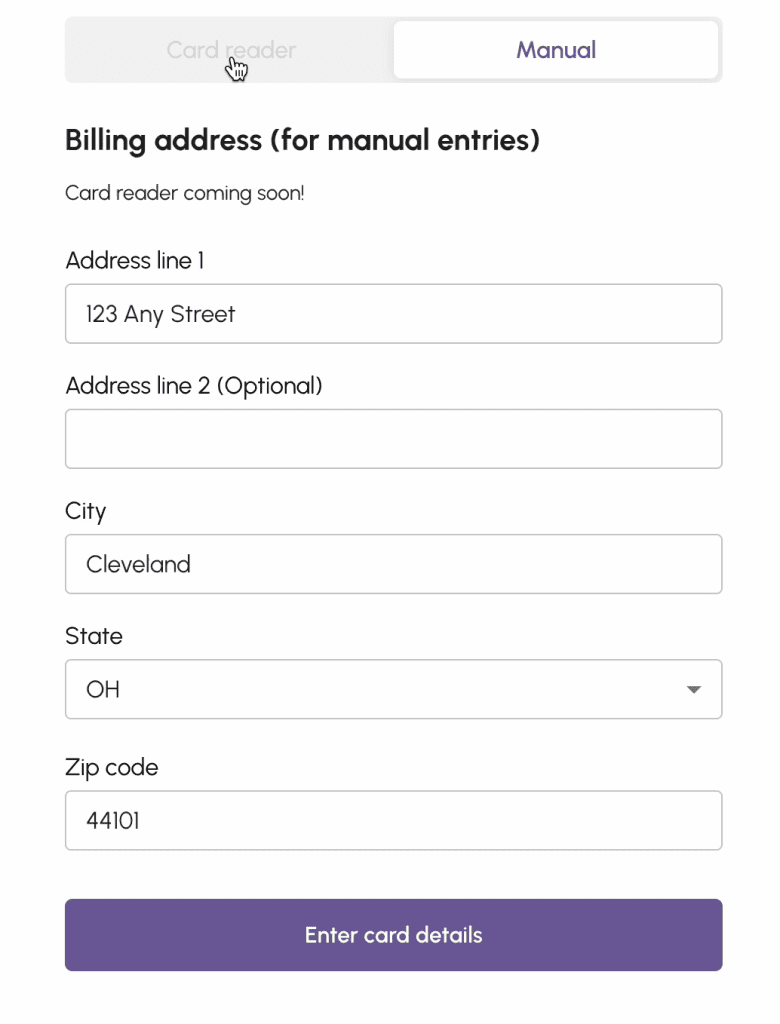
Task: Click into the Zip code input field
Action: (393, 821)
